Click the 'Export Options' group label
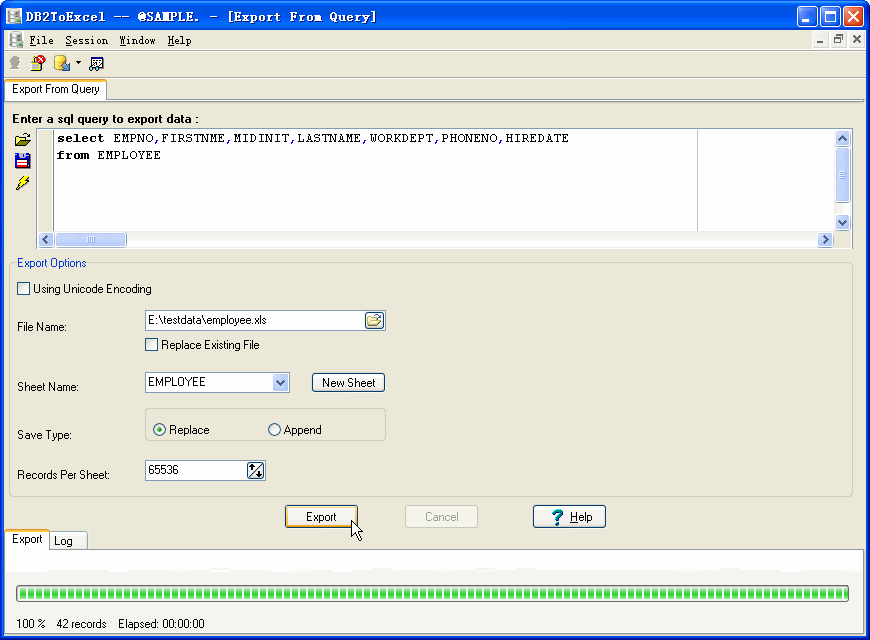The height and width of the screenshot is (640, 870). [52, 263]
